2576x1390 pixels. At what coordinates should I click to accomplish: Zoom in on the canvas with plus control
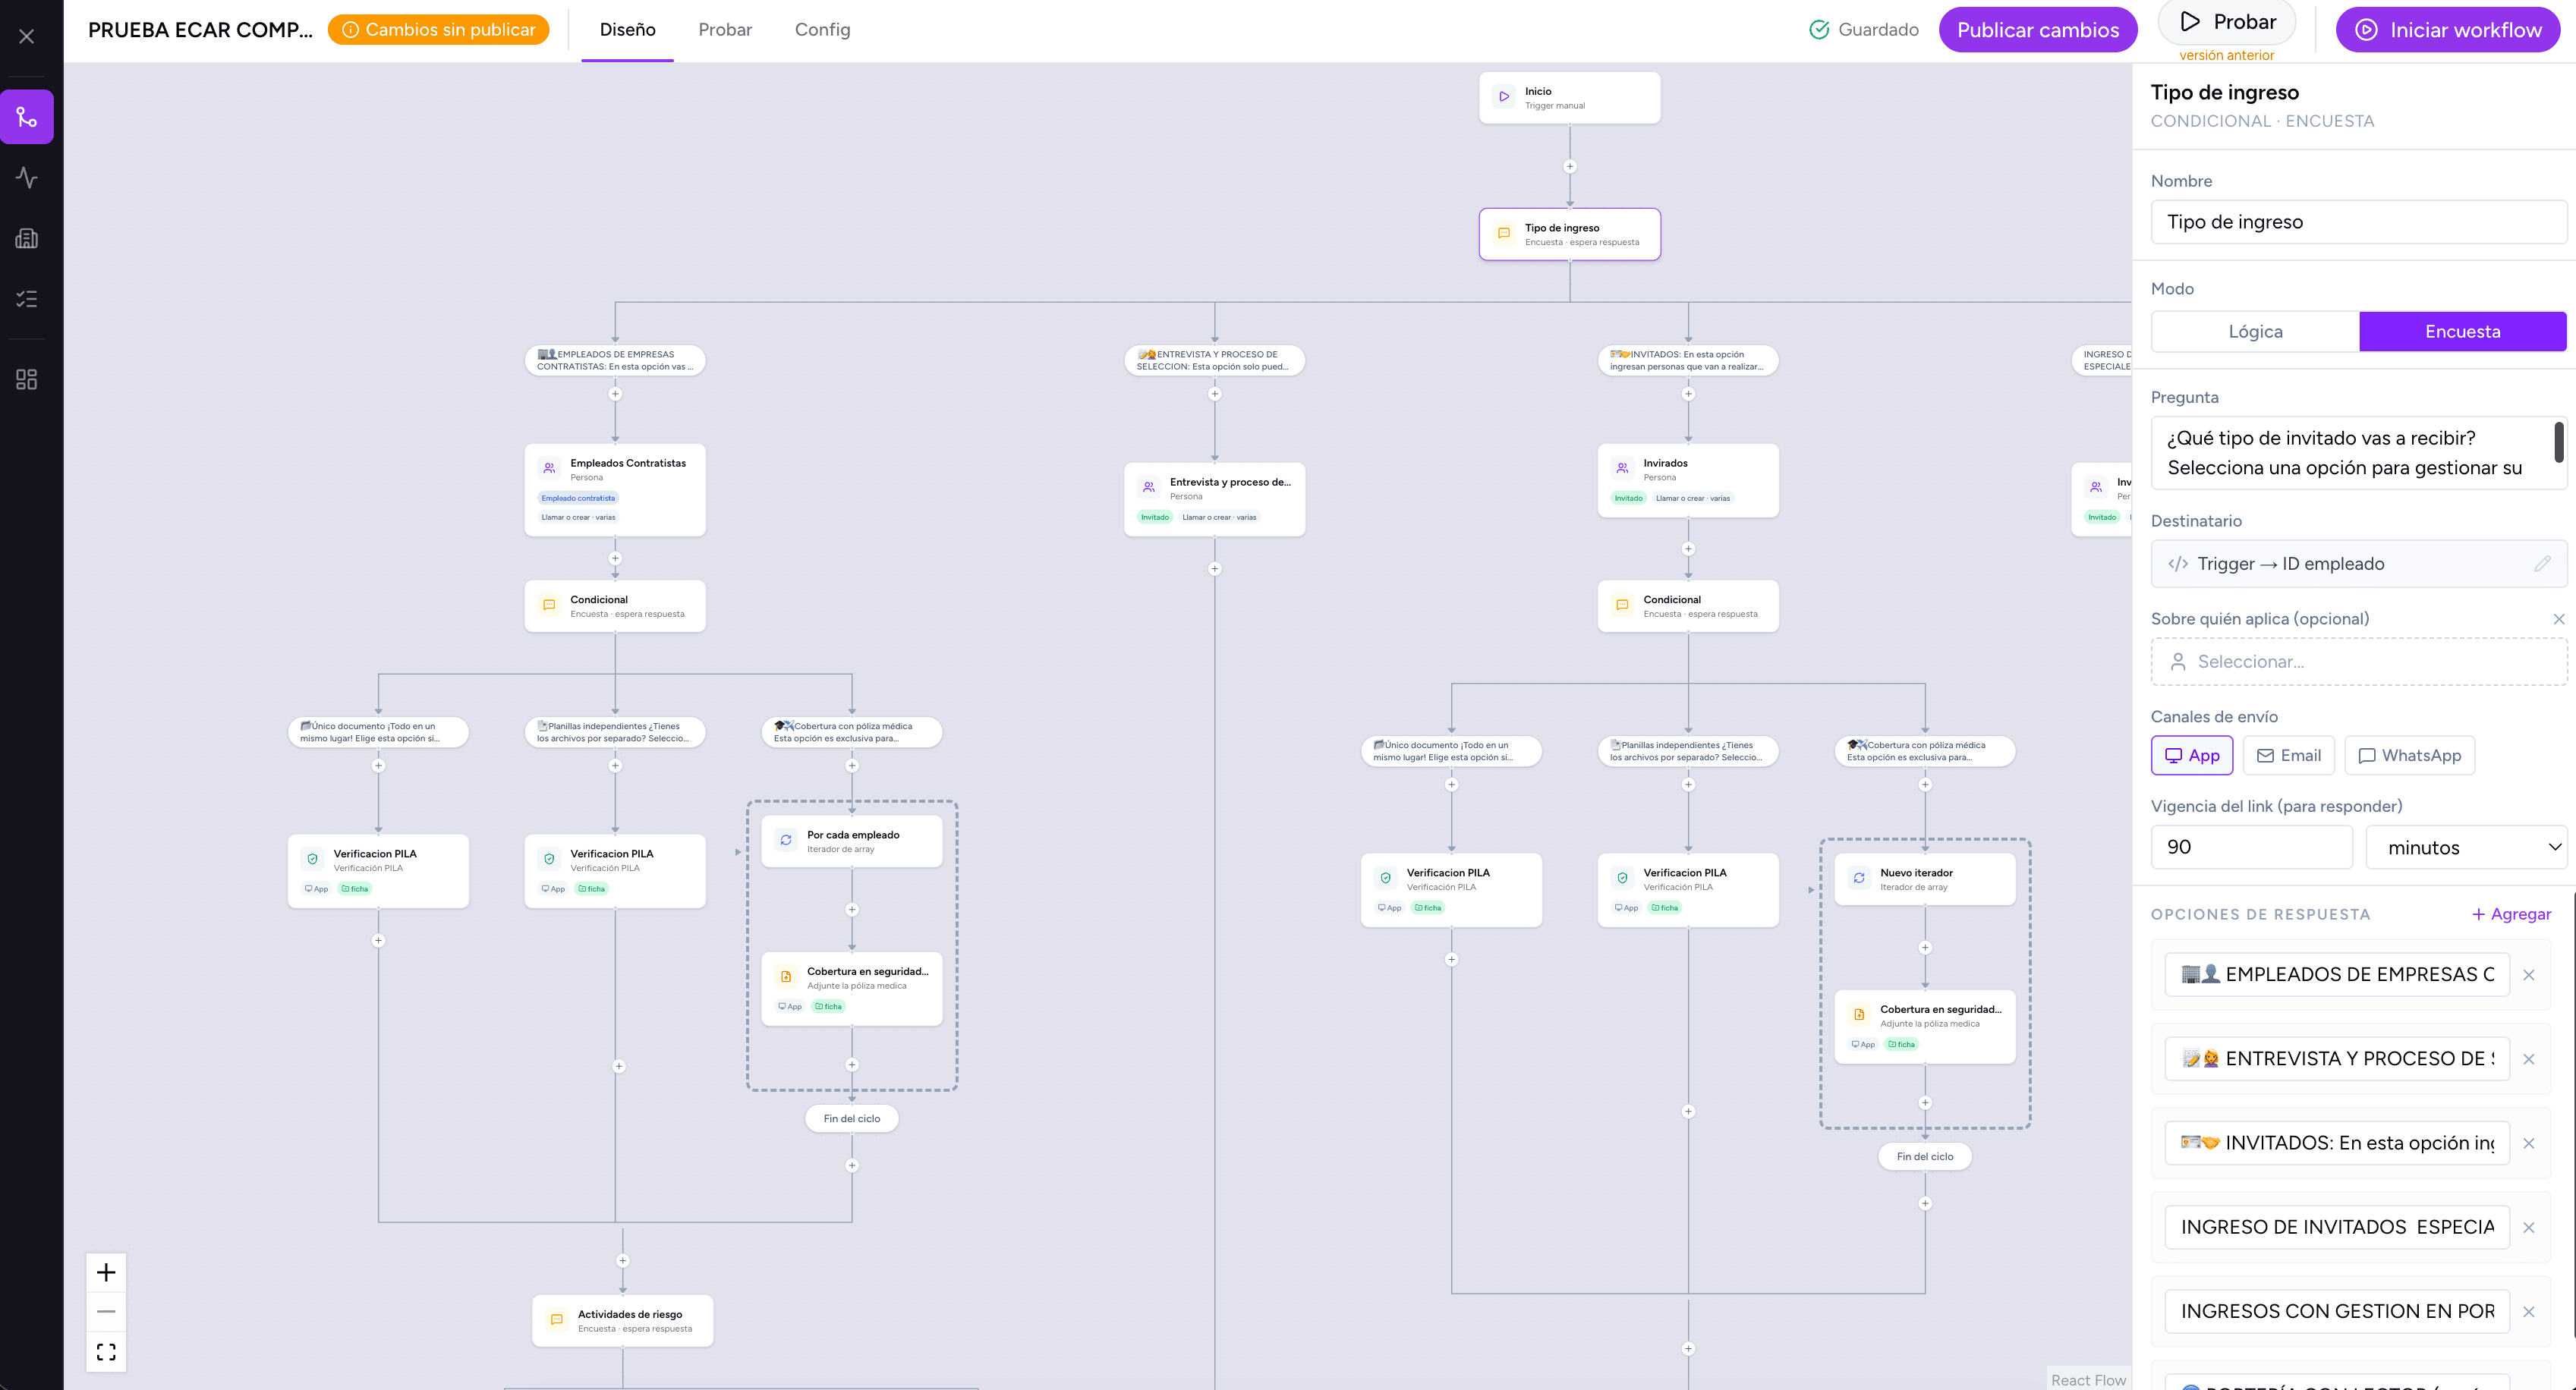coord(106,1272)
